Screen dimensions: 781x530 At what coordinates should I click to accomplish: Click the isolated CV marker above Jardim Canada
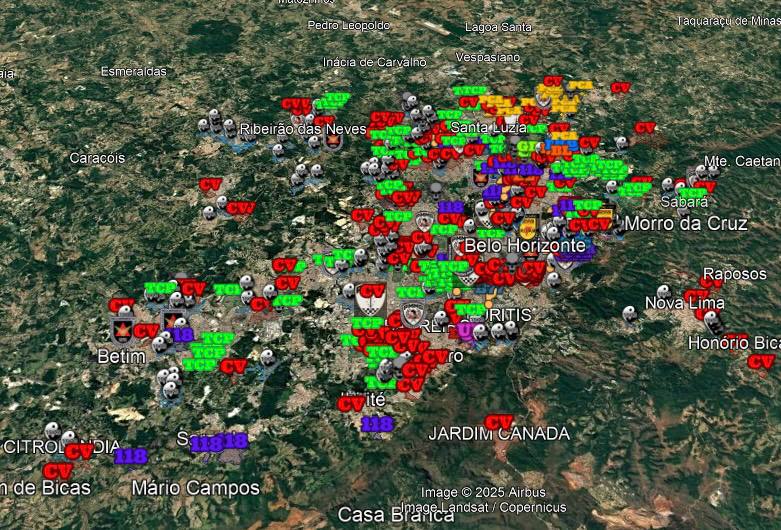coord(499,423)
